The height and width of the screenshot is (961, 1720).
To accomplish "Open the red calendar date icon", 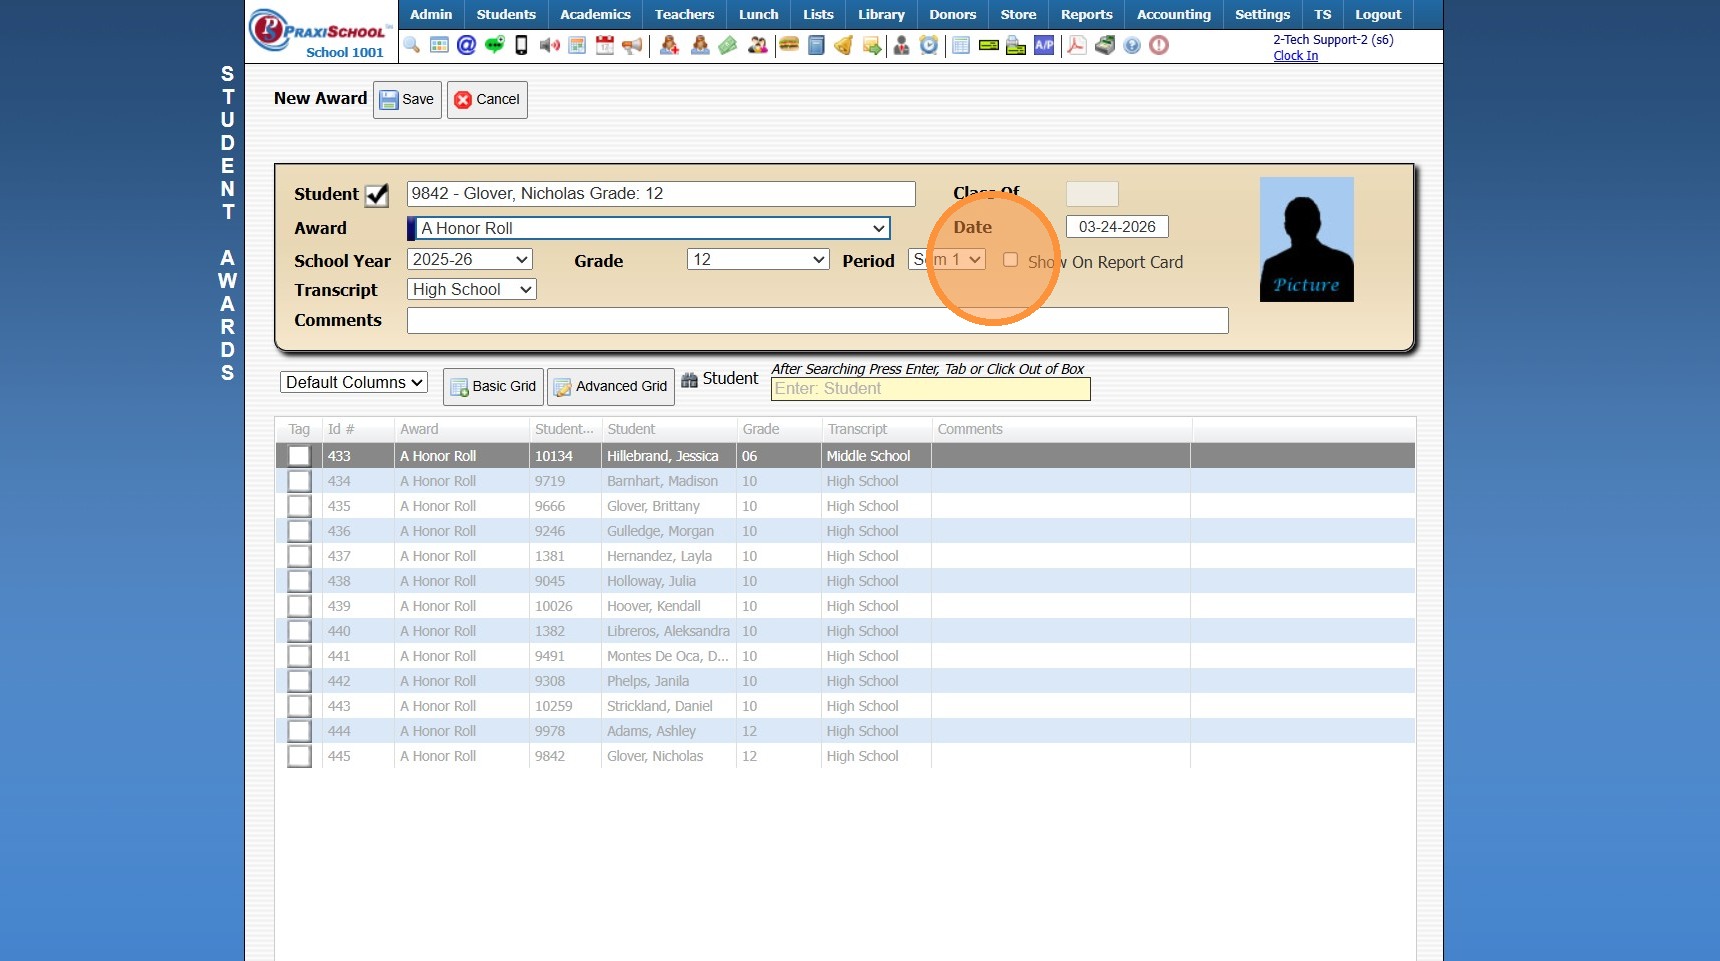I will pos(605,45).
